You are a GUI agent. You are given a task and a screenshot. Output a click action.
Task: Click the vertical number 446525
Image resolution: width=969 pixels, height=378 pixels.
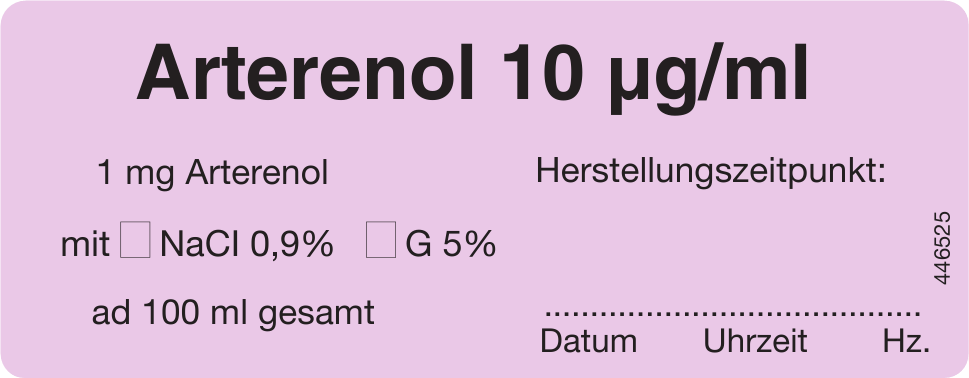942,248
